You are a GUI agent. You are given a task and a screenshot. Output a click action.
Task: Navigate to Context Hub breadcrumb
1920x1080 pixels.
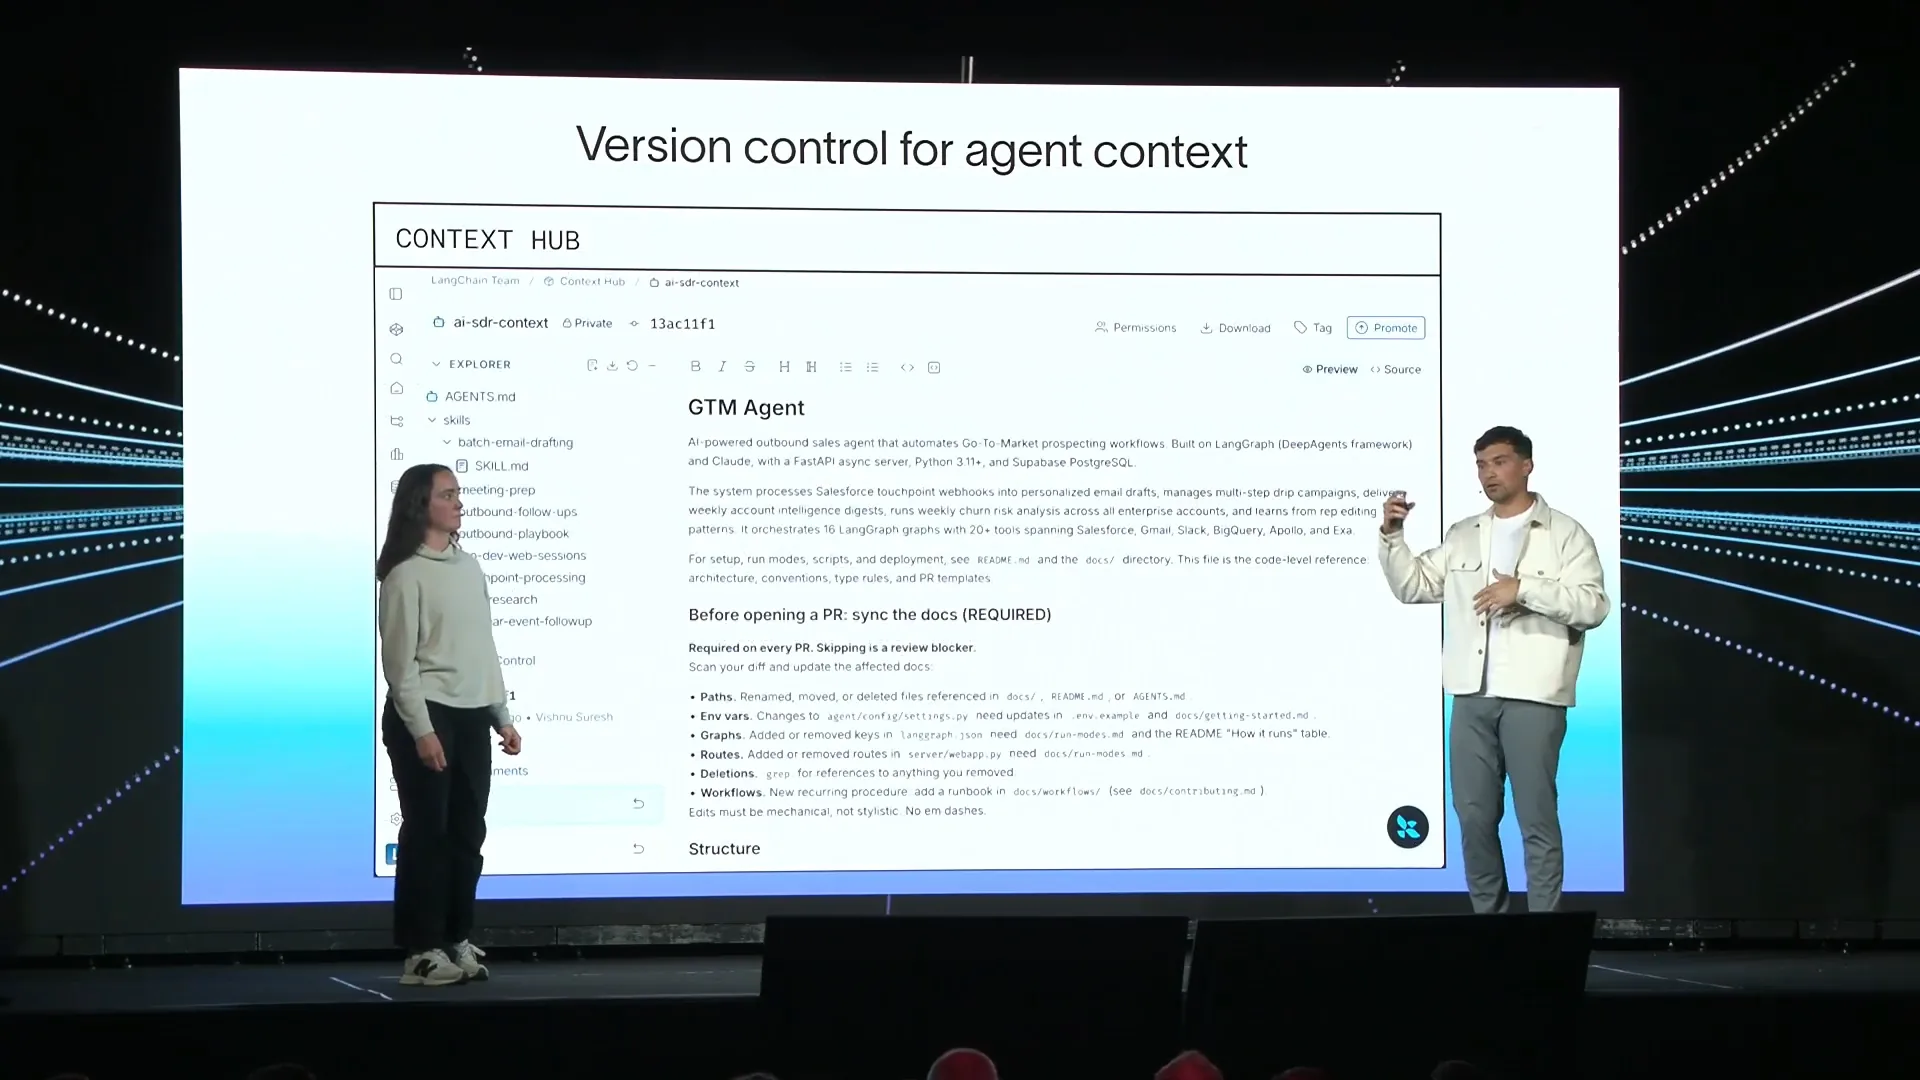(584, 281)
